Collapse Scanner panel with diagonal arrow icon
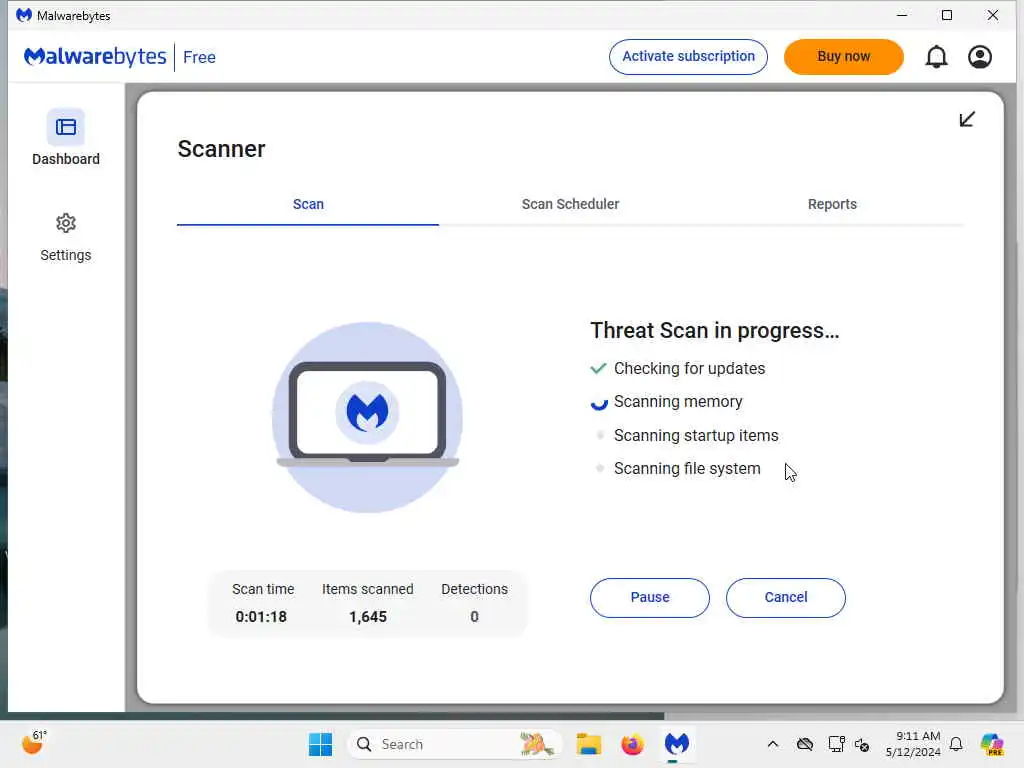This screenshot has height=768, width=1024. coord(967,119)
